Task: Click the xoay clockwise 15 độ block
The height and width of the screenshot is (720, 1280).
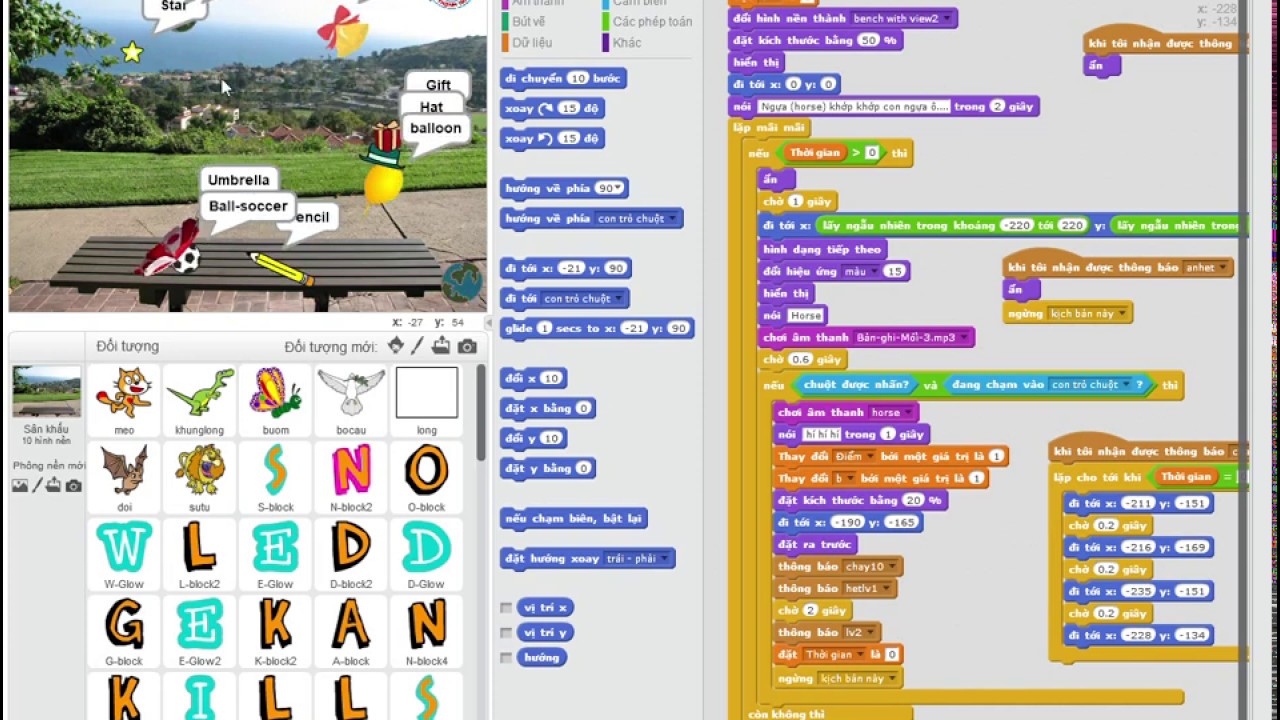Action: point(552,108)
